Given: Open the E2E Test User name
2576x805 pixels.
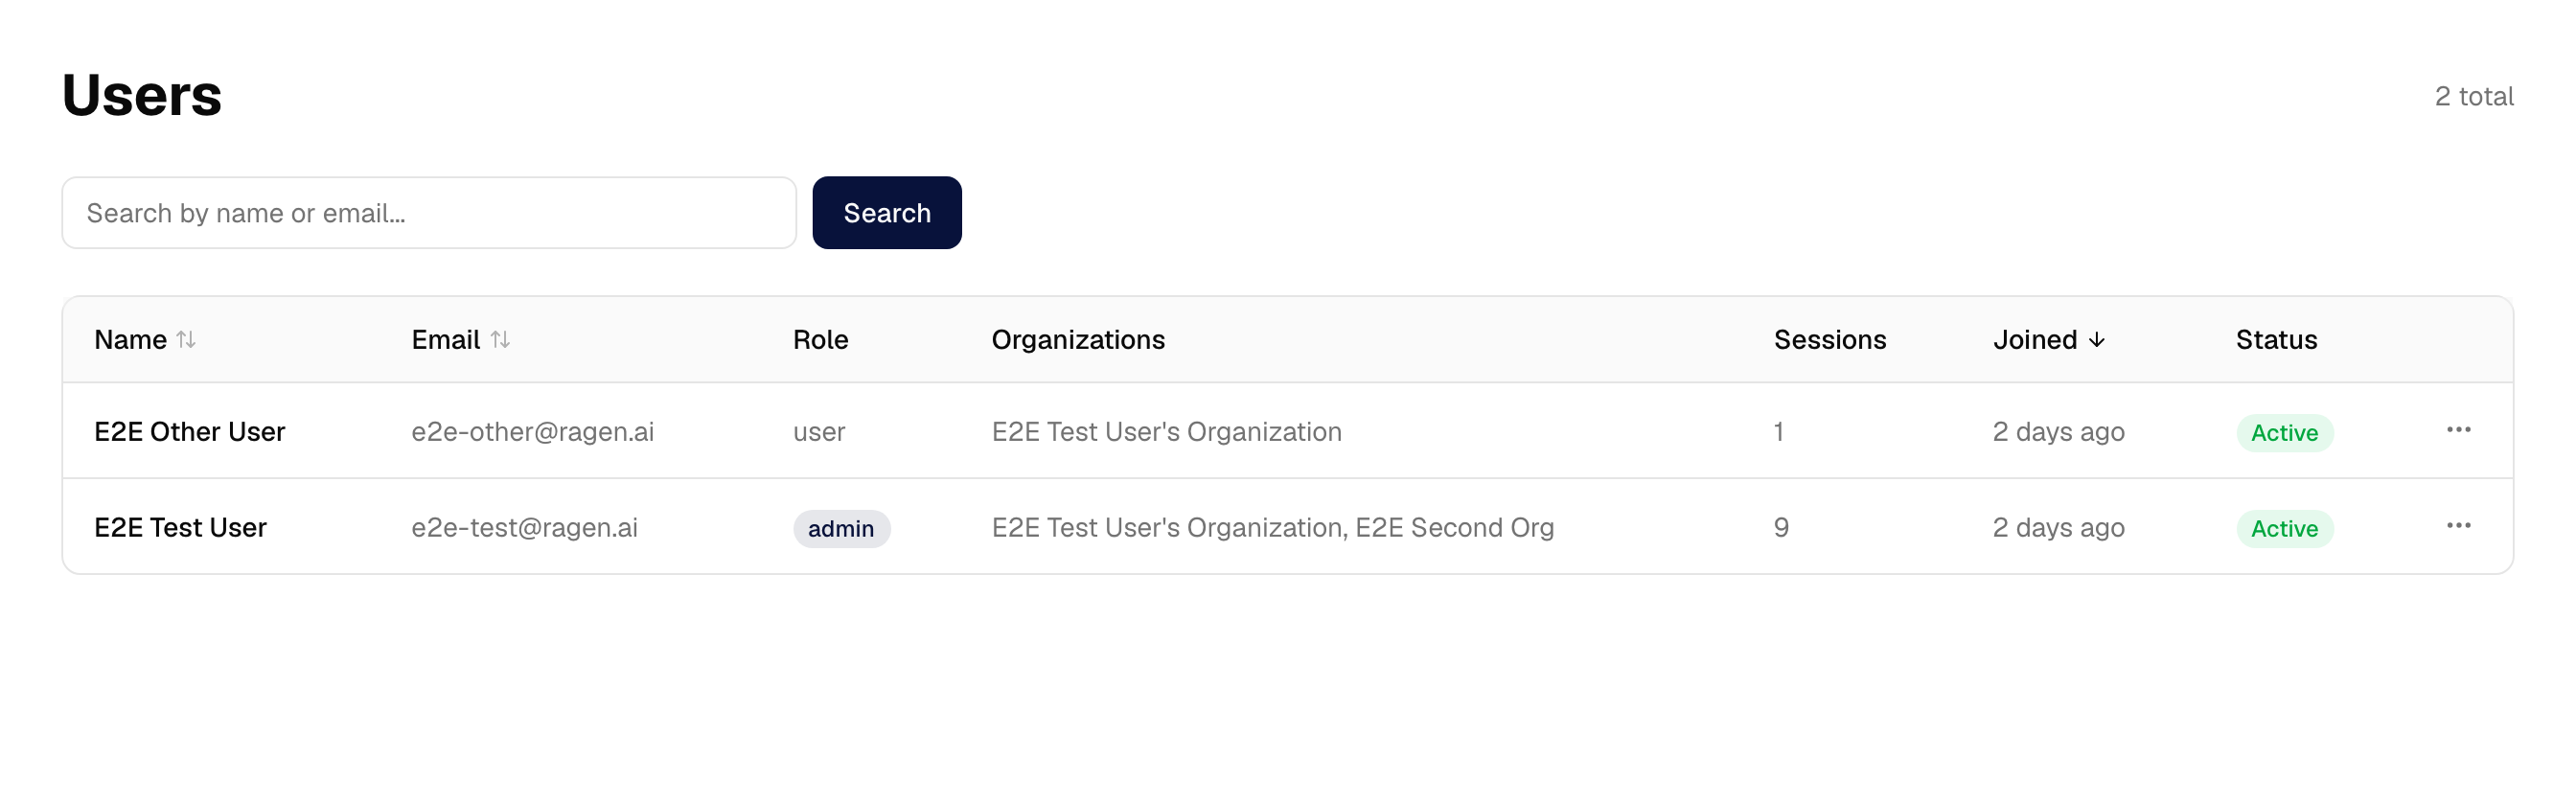Looking at the screenshot, I should coord(180,527).
